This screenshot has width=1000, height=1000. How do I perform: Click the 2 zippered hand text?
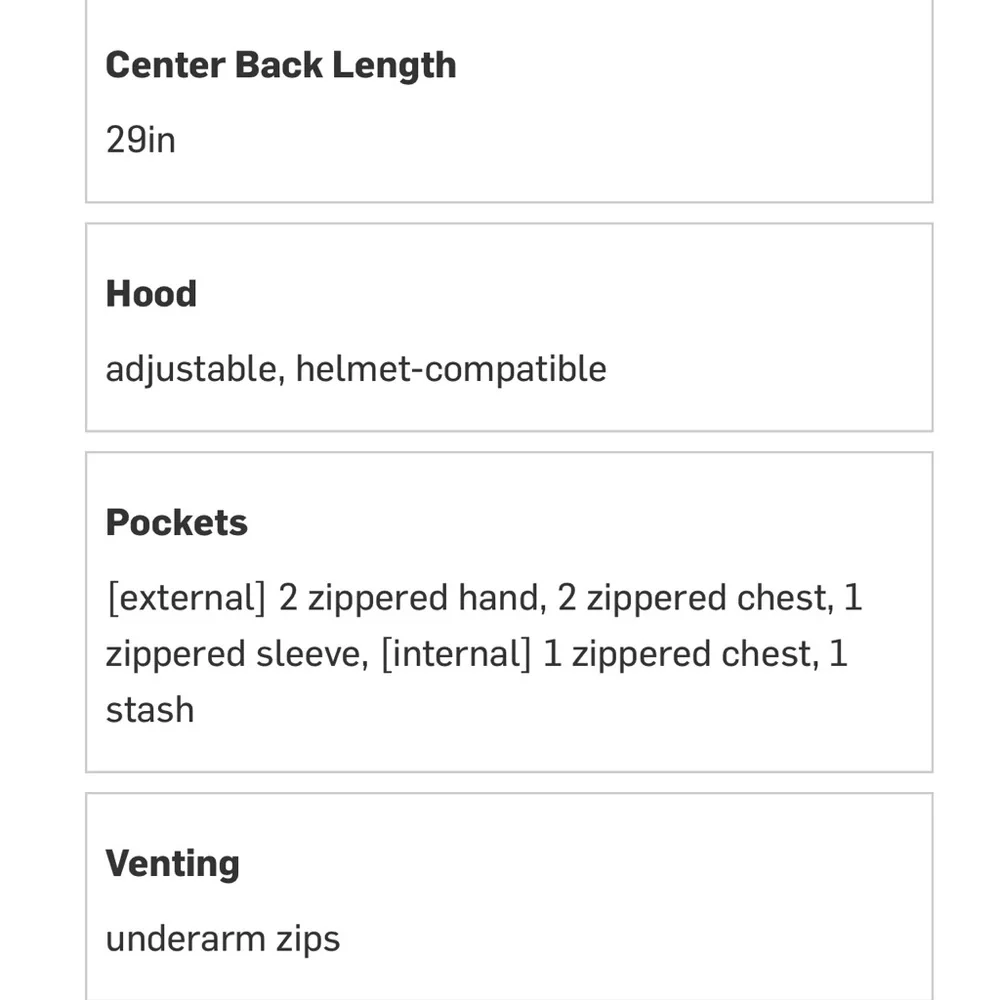[413, 598]
